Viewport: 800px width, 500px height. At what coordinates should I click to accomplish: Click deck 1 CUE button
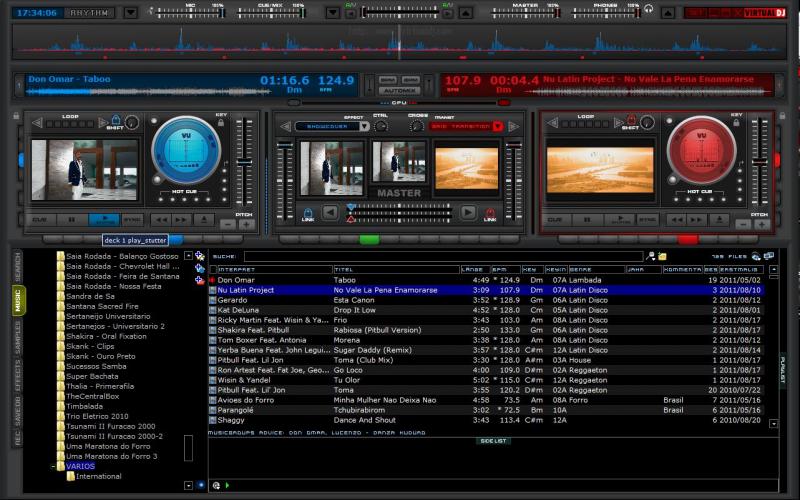(40, 220)
